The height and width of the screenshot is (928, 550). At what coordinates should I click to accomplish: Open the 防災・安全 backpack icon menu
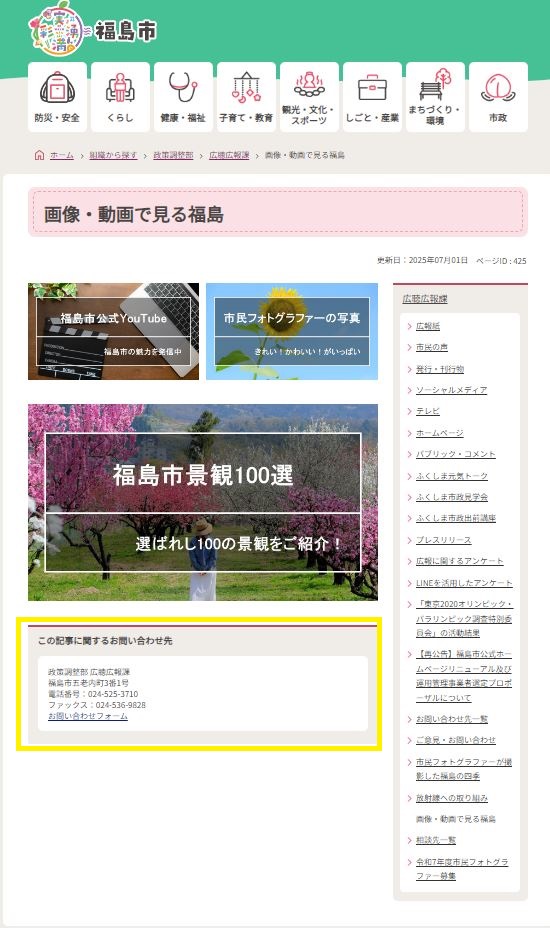pyautogui.click(x=57, y=97)
